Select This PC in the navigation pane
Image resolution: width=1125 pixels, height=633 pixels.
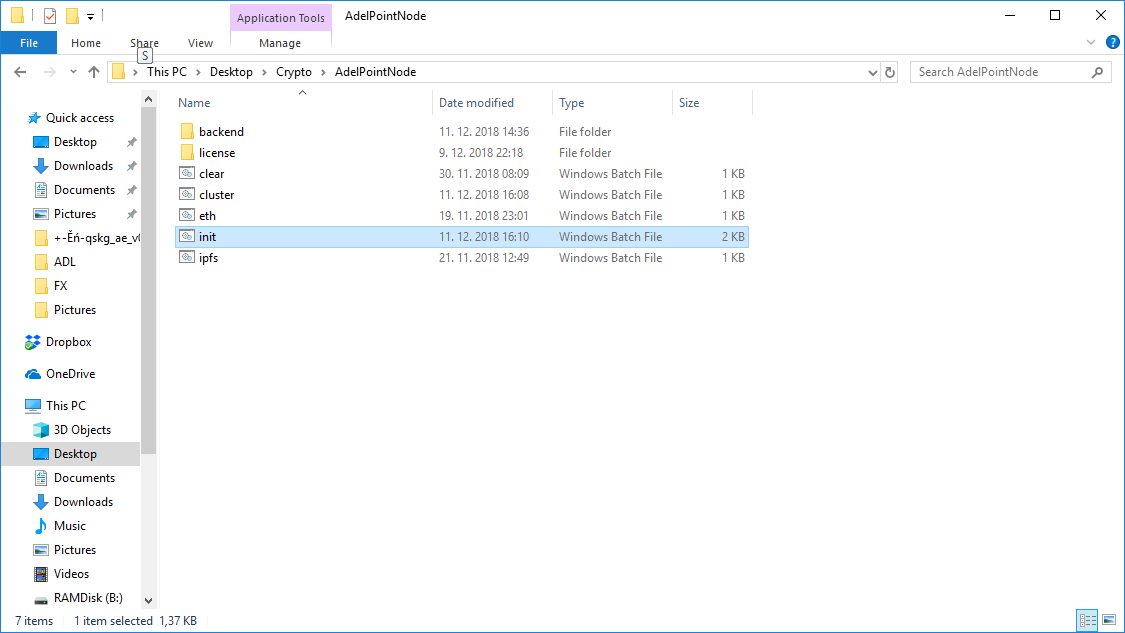[65, 405]
